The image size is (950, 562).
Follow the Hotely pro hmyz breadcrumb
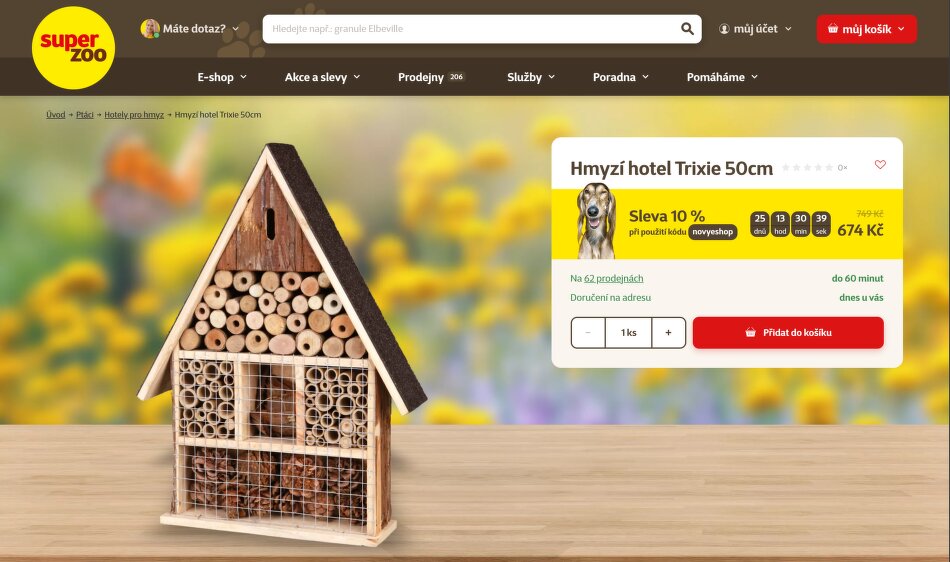pos(134,114)
